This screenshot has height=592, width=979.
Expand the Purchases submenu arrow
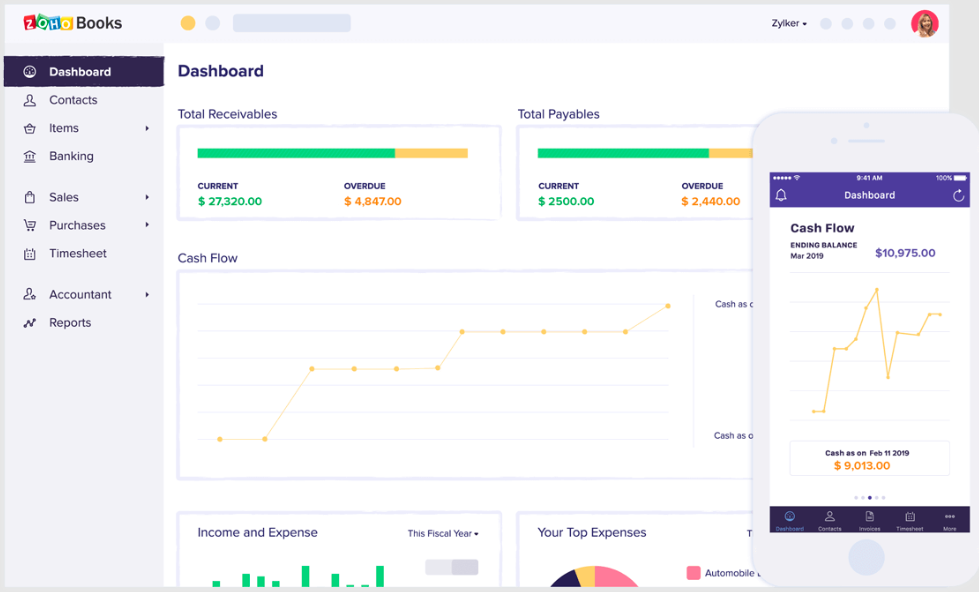coord(147,225)
